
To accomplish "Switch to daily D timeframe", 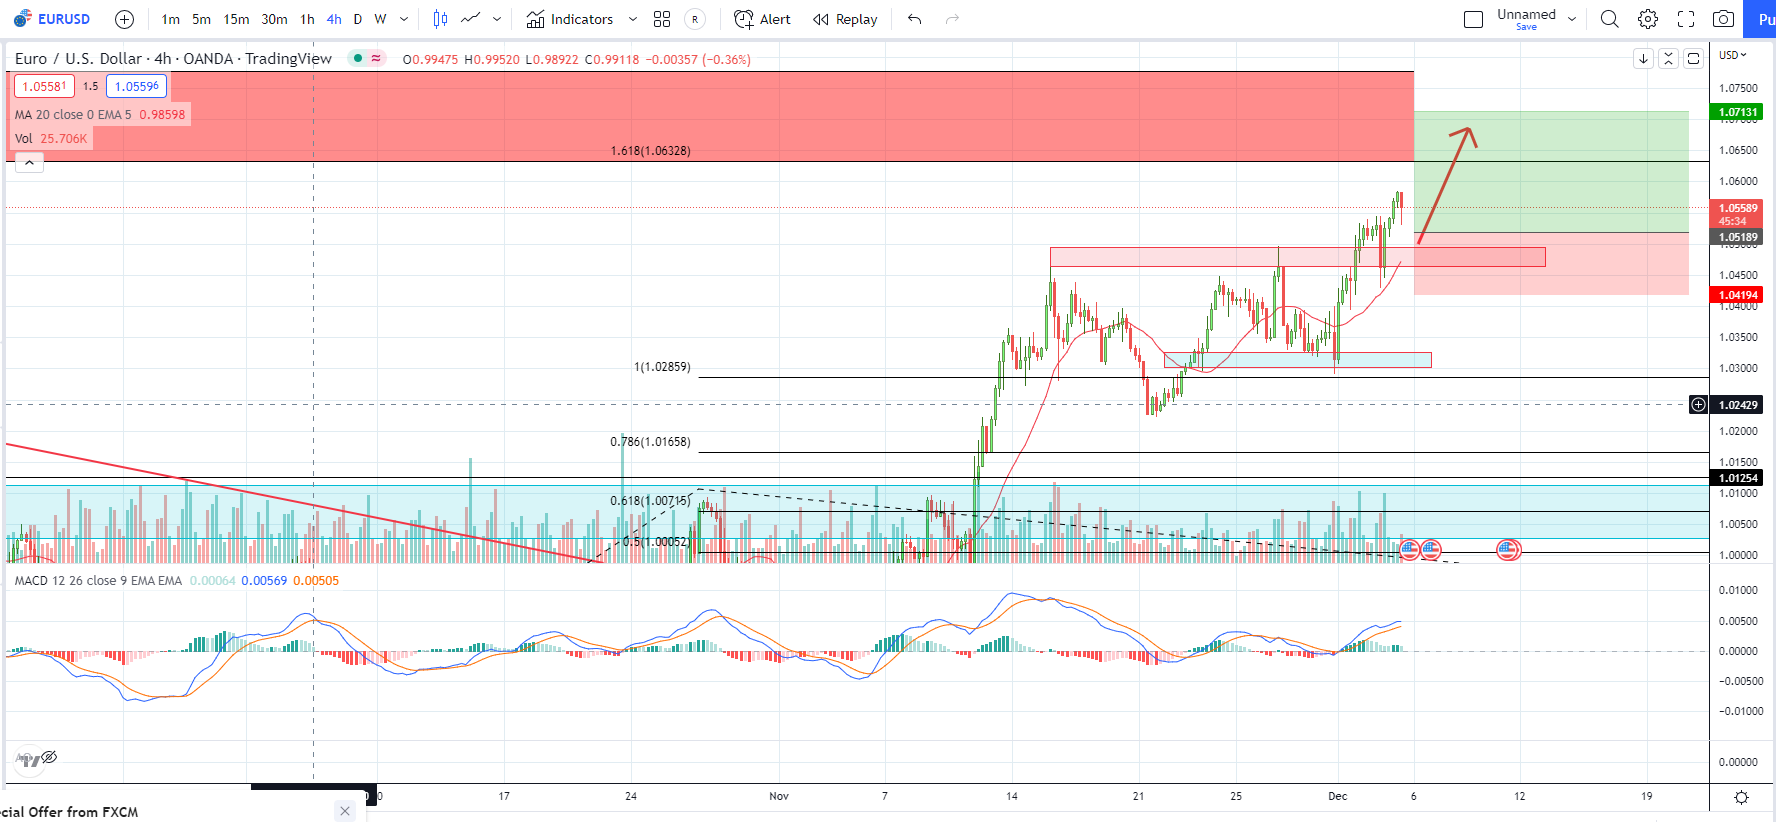I will (x=358, y=19).
